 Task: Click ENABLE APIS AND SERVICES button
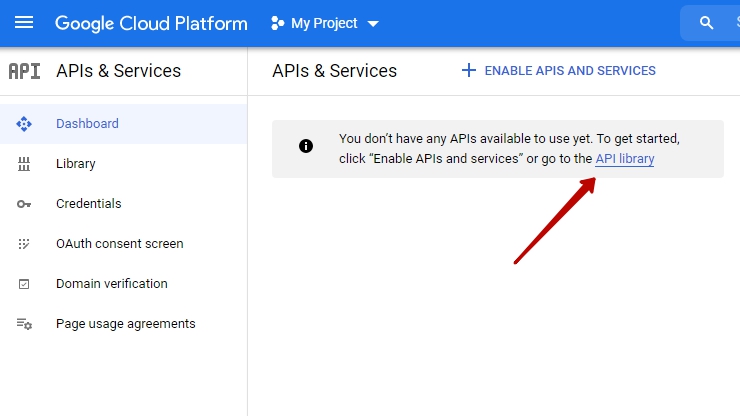[559, 70]
